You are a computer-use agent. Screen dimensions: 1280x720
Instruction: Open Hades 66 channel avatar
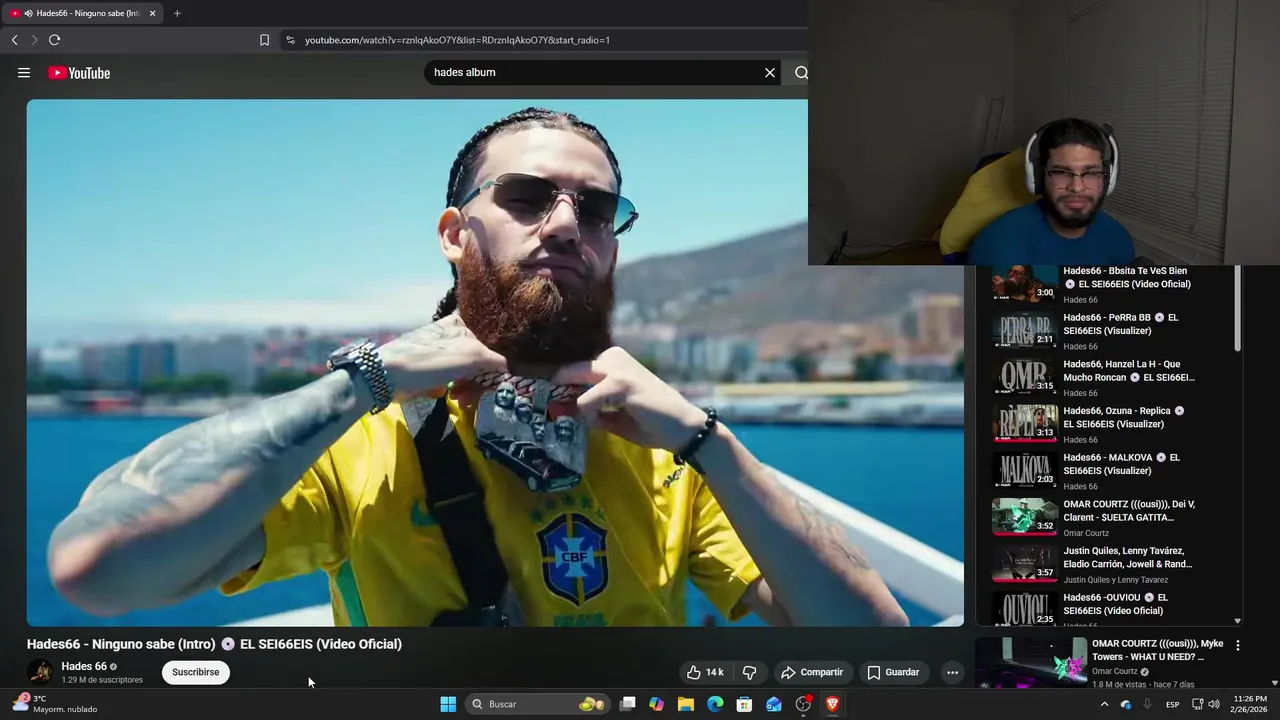pyautogui.click(x=40, y=672)
